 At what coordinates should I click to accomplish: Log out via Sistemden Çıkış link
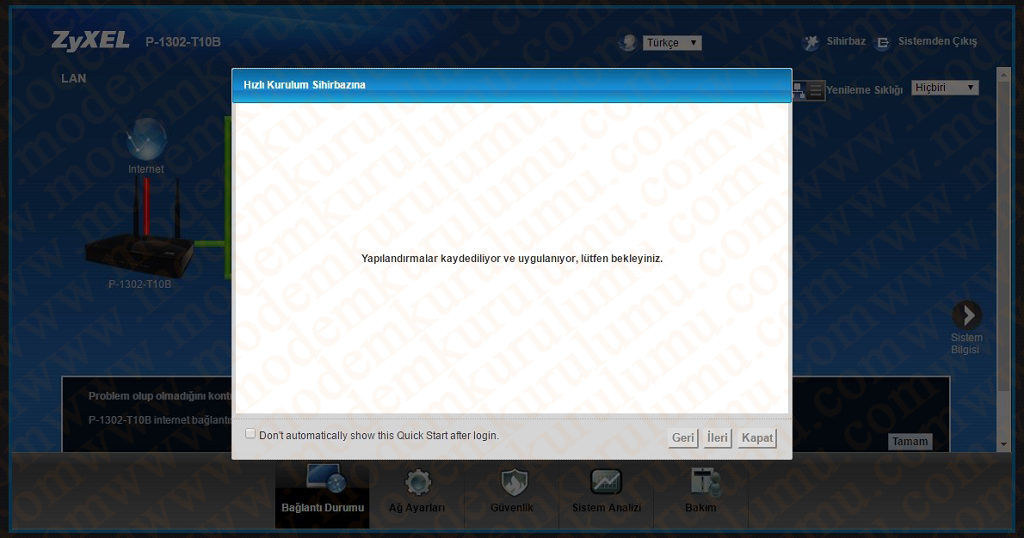point(937,41)
